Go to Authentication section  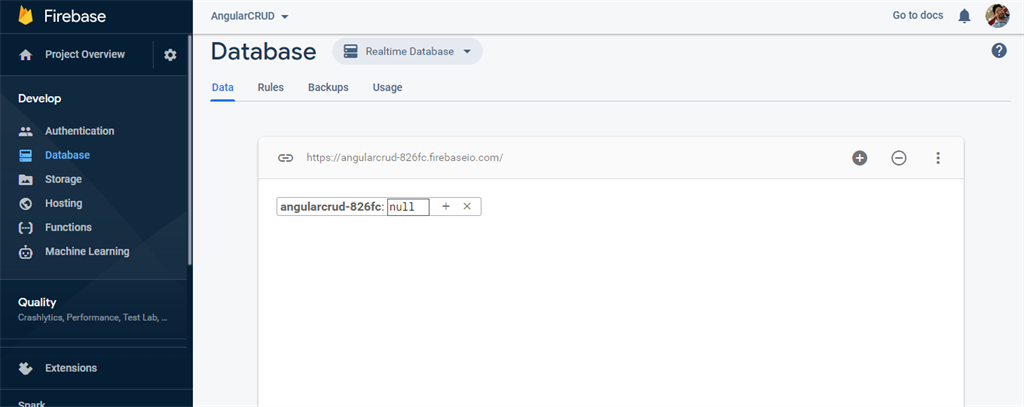pyautogui.click(x=80, y=131)
